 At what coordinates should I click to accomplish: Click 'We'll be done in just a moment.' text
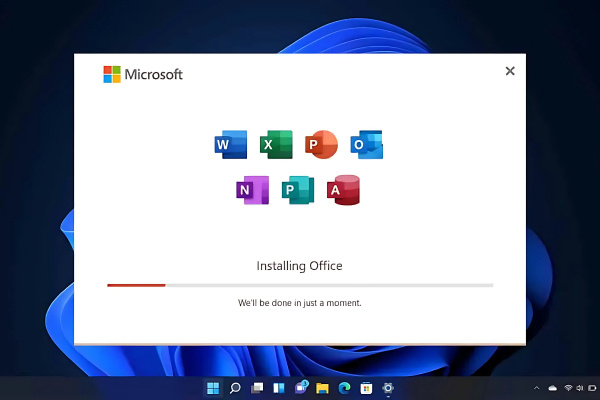pyautogui.click(x=299, y=303)
